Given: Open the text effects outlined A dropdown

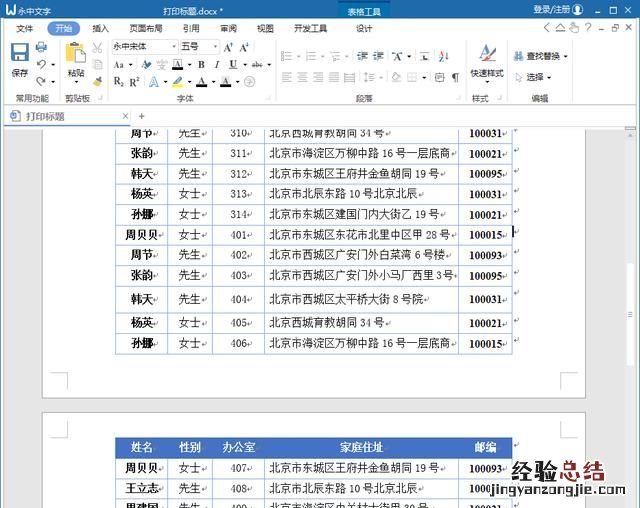Looking at the screenshot, I should tap(165, 82).
